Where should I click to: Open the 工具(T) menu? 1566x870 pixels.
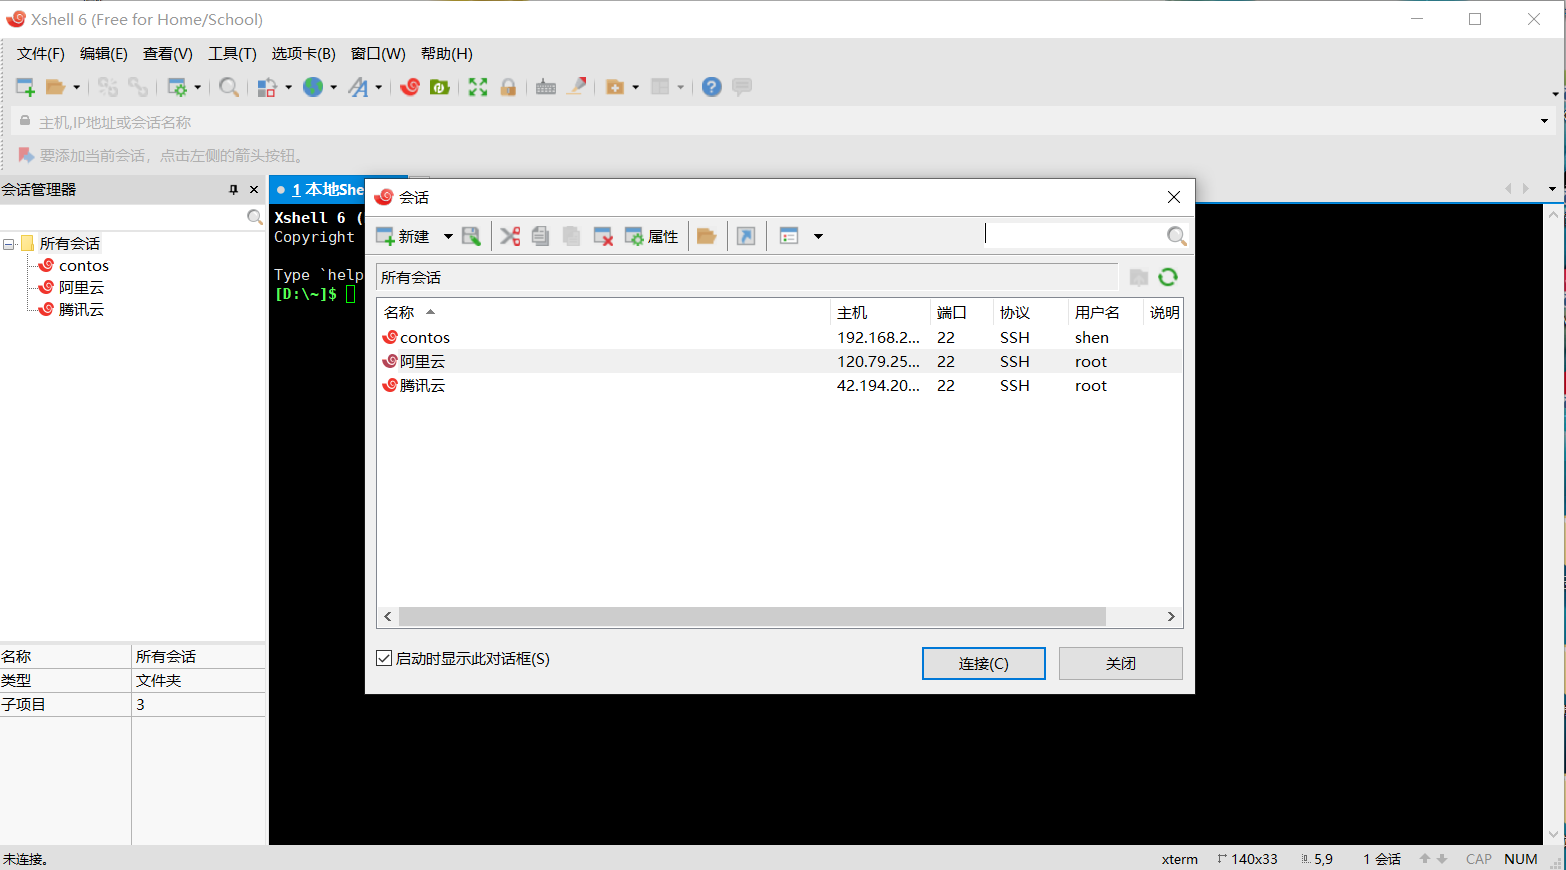[232, 54]
